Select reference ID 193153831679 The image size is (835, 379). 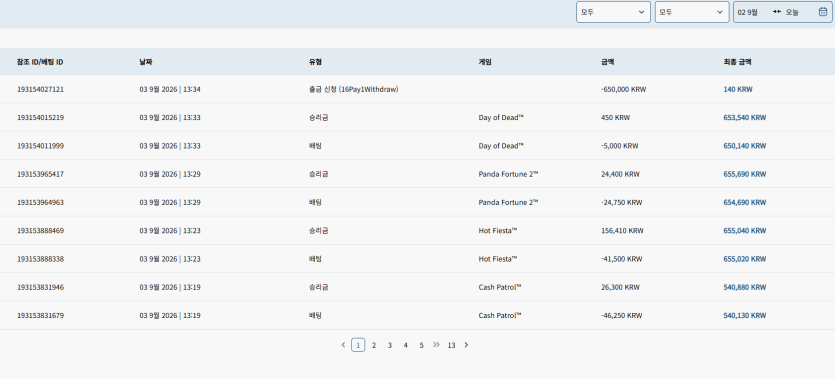tap(40, 315)
